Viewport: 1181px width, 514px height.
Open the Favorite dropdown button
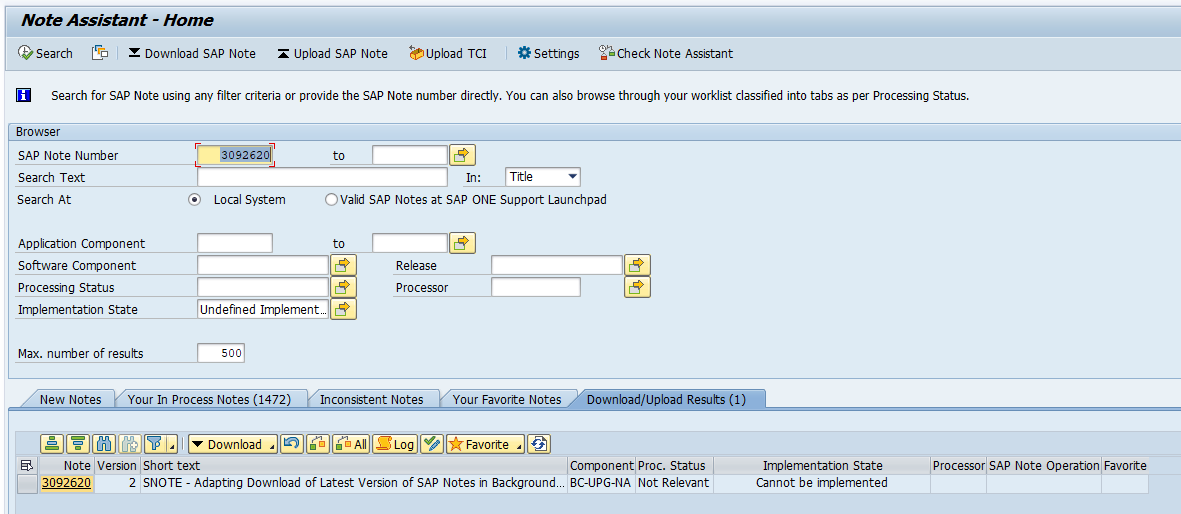click(x=486, y=444)
